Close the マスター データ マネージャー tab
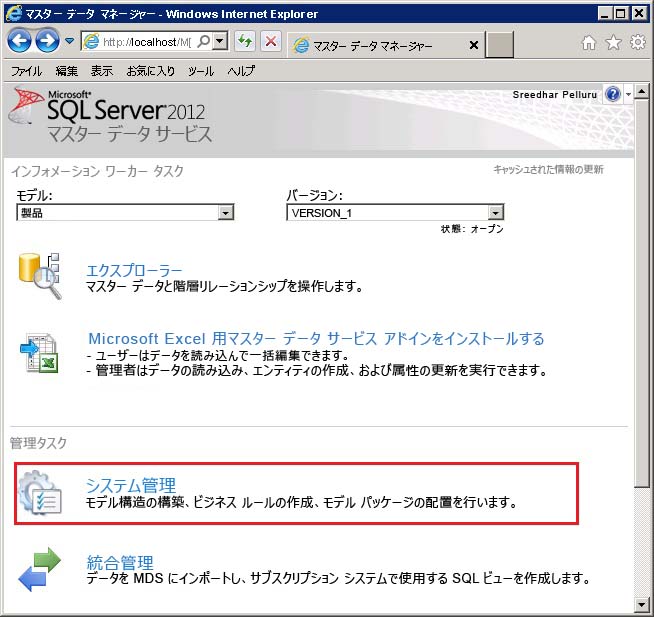Screen dimensions: 654x617 point(474,45)
